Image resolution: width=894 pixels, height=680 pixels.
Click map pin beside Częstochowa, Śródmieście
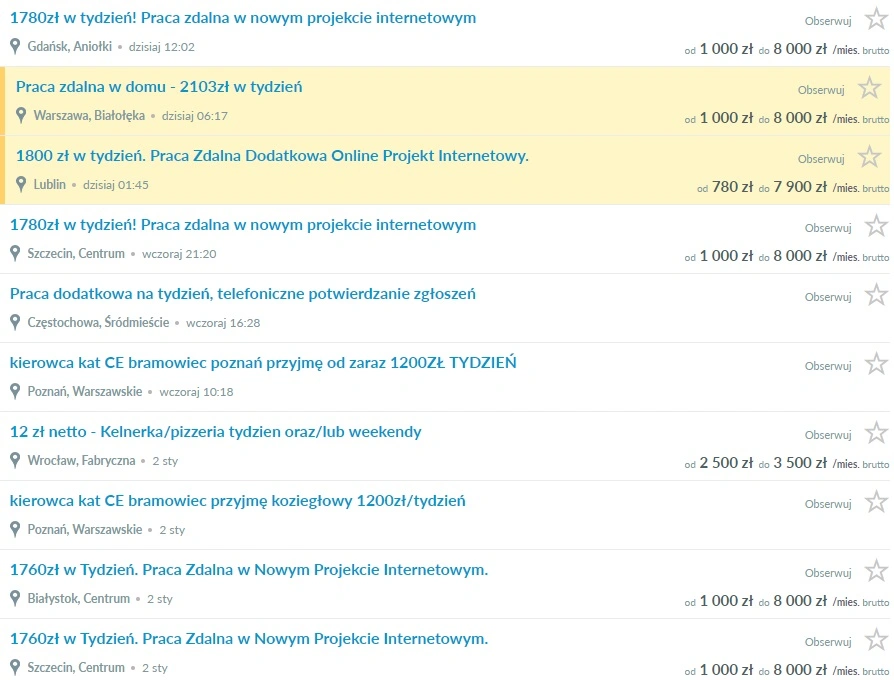15,323
